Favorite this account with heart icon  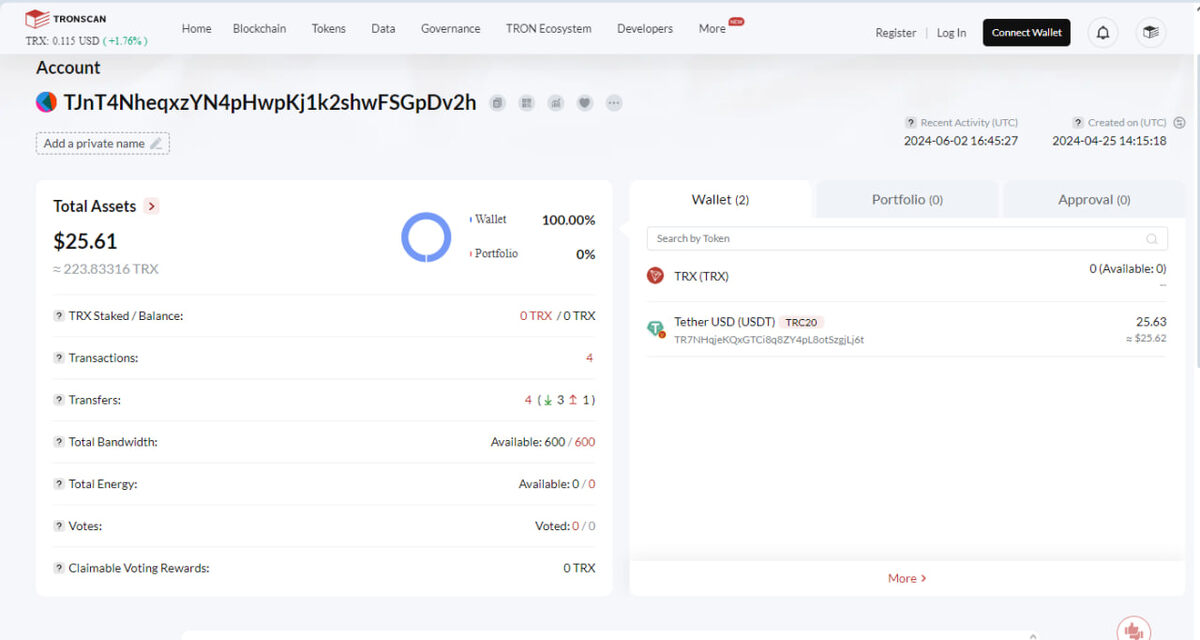coord(585,102)
